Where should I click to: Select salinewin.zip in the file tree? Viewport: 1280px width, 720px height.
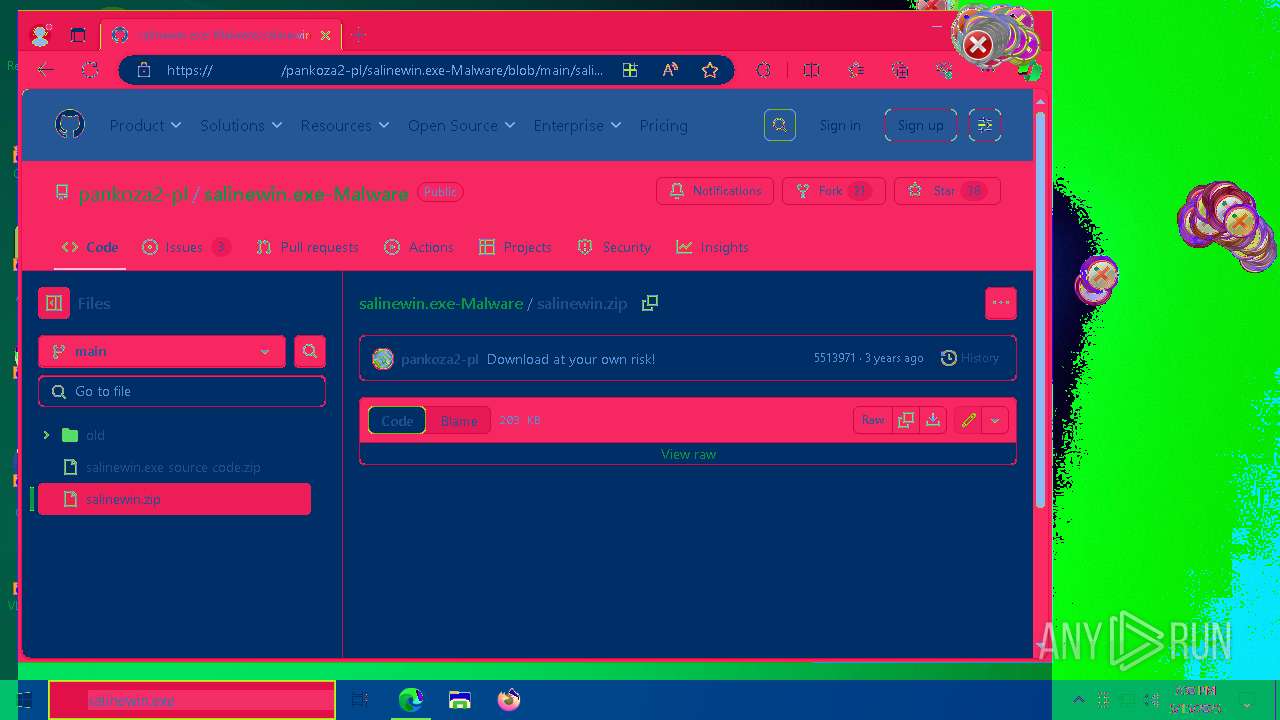click(x=174, y=499)
